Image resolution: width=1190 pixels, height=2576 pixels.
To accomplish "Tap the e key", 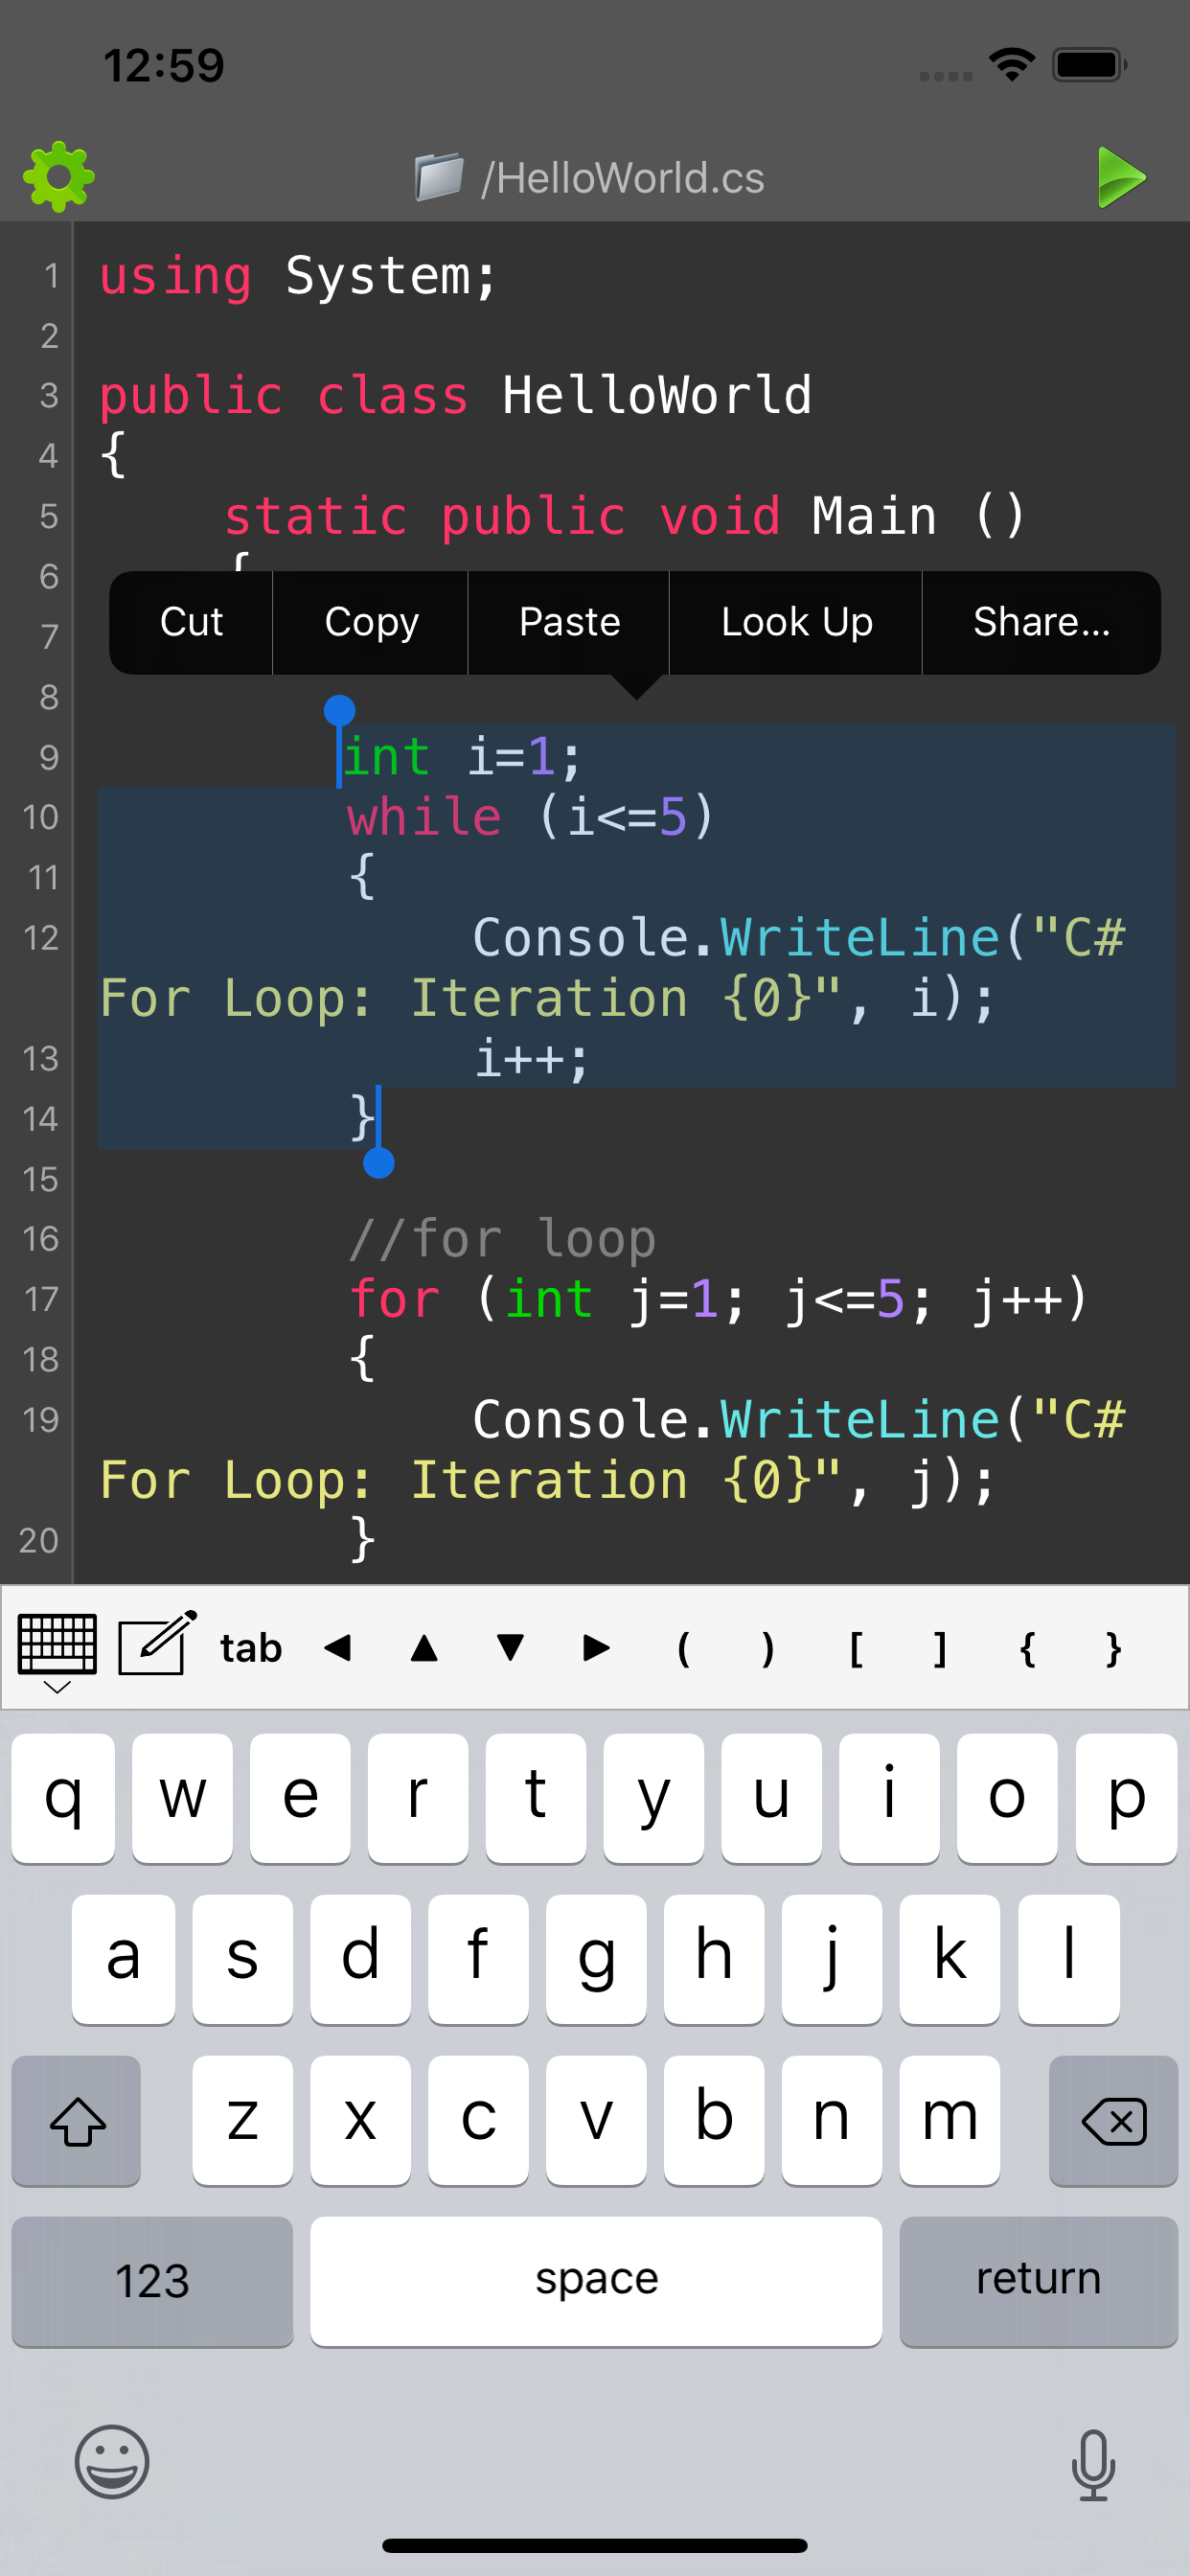I will [300, 1798].
